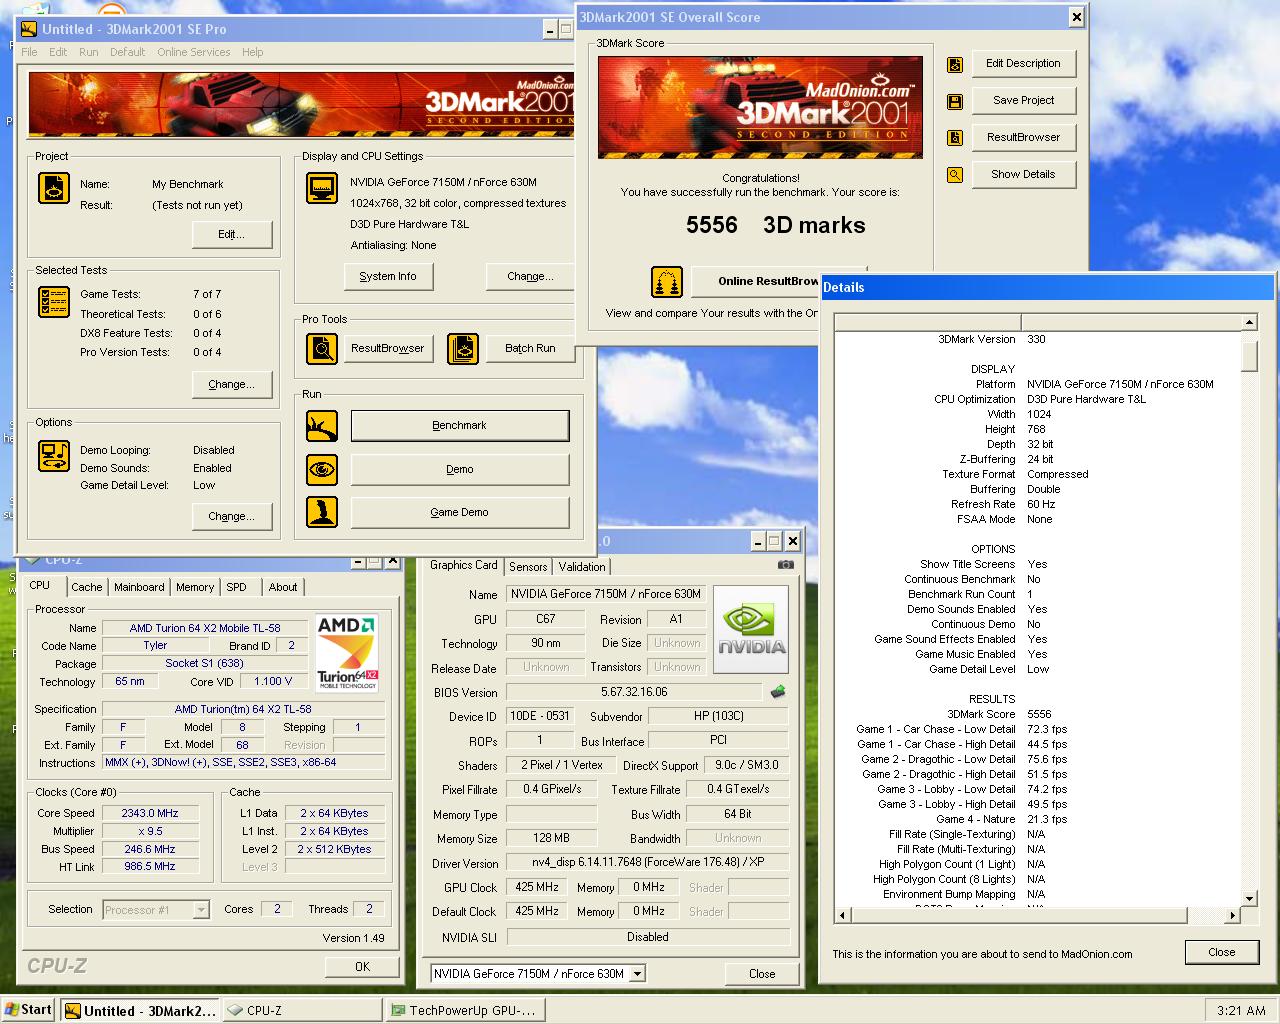Click the Online ResultBrowser podium icon
Screen dimensions: 1280x1024
pos(667,282)
